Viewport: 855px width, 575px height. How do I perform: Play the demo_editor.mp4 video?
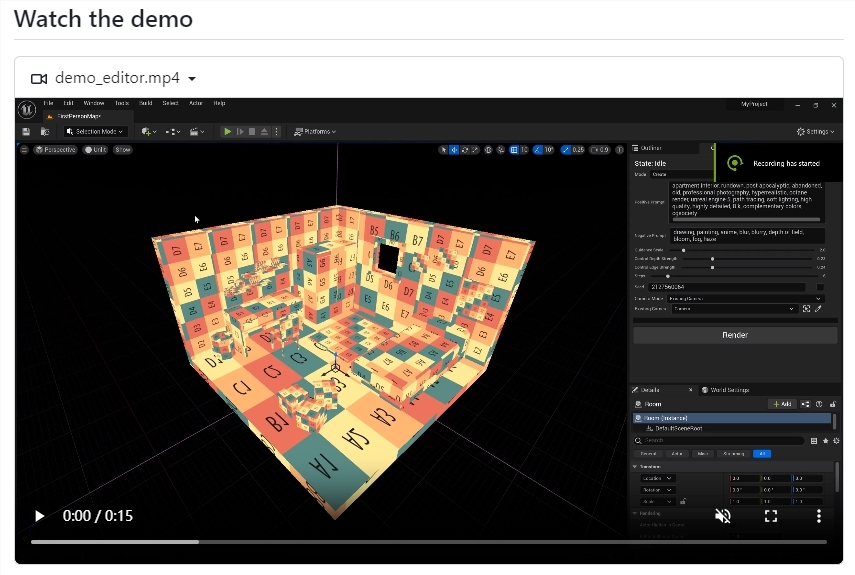coord(40,516)
